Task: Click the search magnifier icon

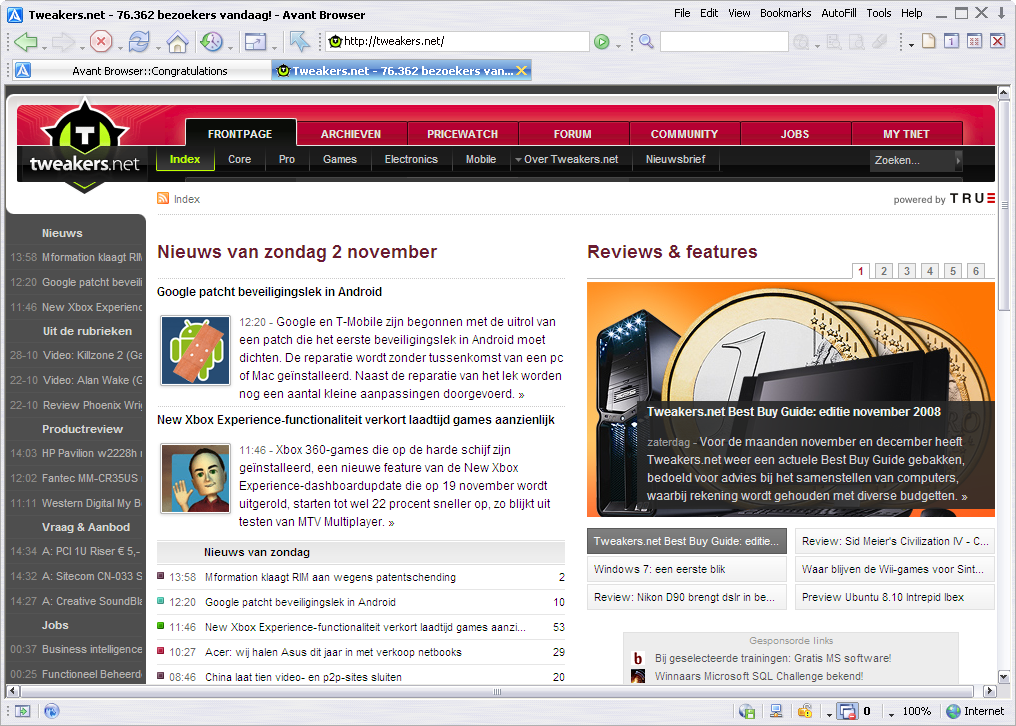Action: (646, 41)
